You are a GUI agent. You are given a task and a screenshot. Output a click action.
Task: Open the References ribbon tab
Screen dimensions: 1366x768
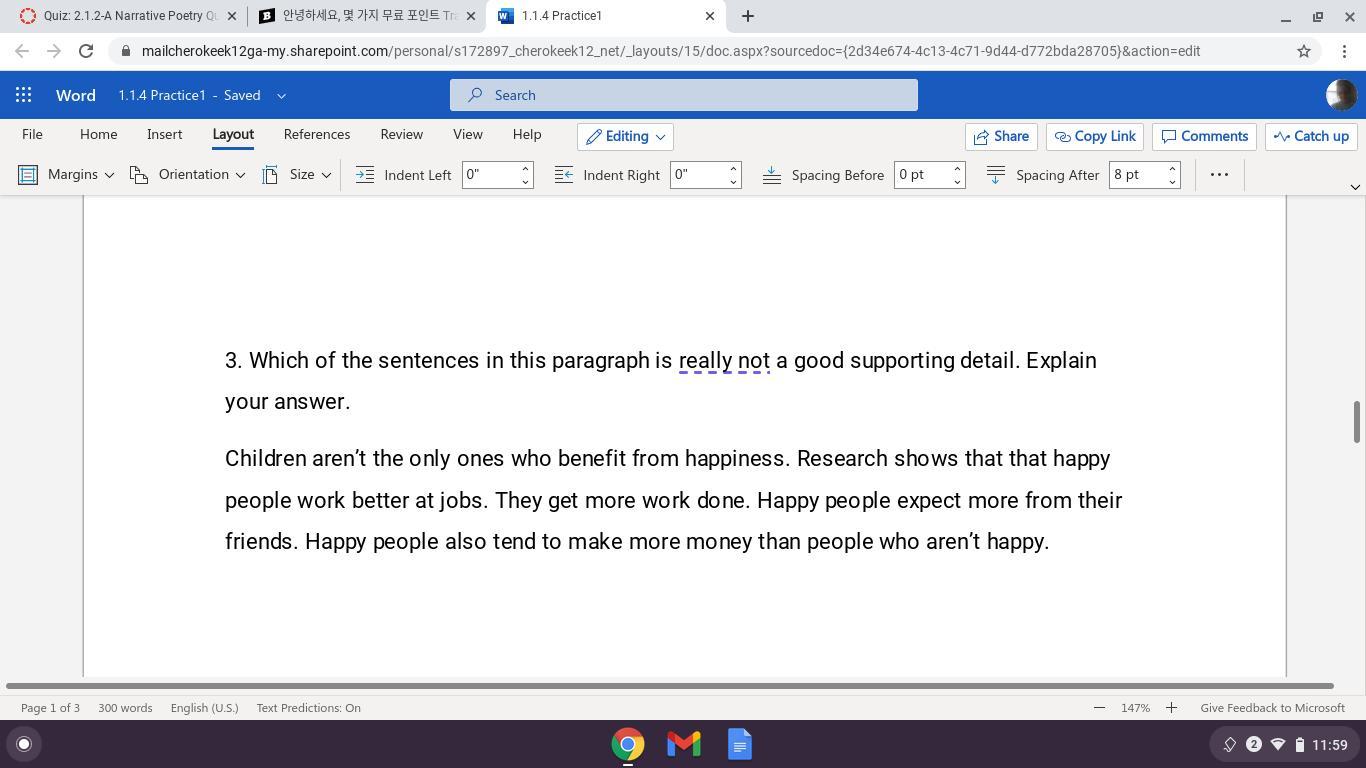[x=317, y=135]
